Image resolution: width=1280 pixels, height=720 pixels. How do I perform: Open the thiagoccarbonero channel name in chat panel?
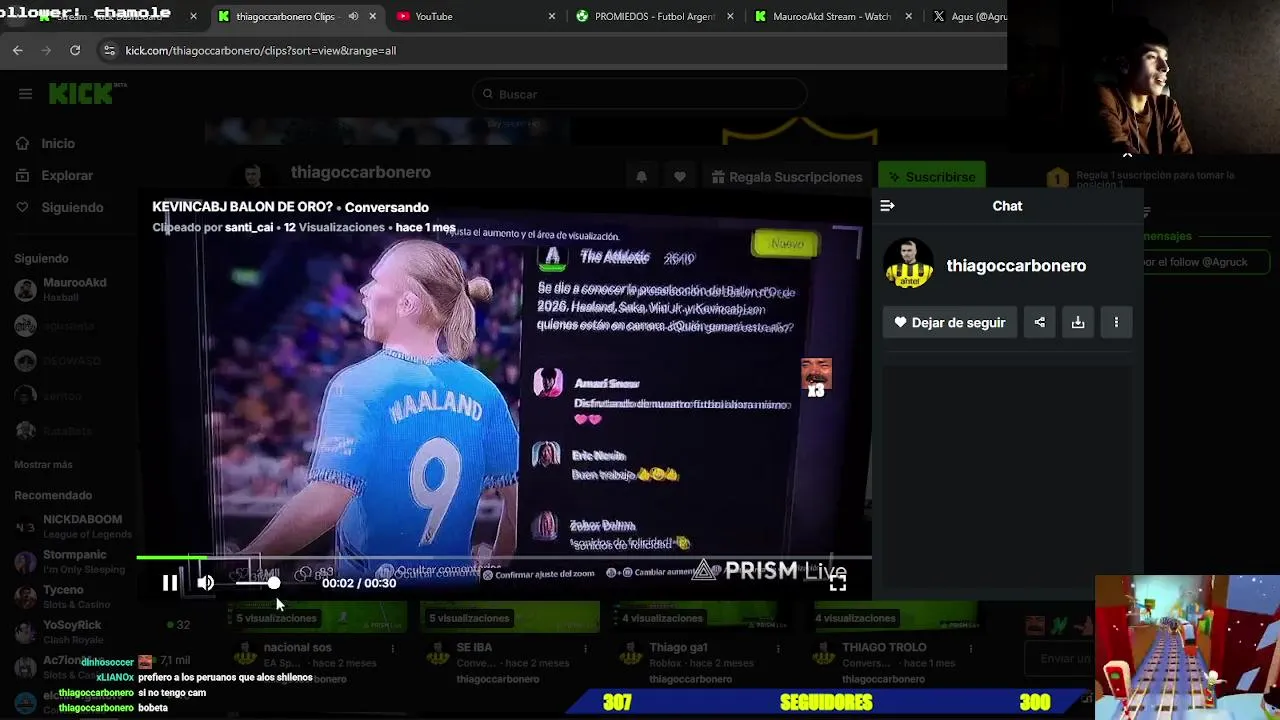pyautogui.click(x=1016, y=265)
